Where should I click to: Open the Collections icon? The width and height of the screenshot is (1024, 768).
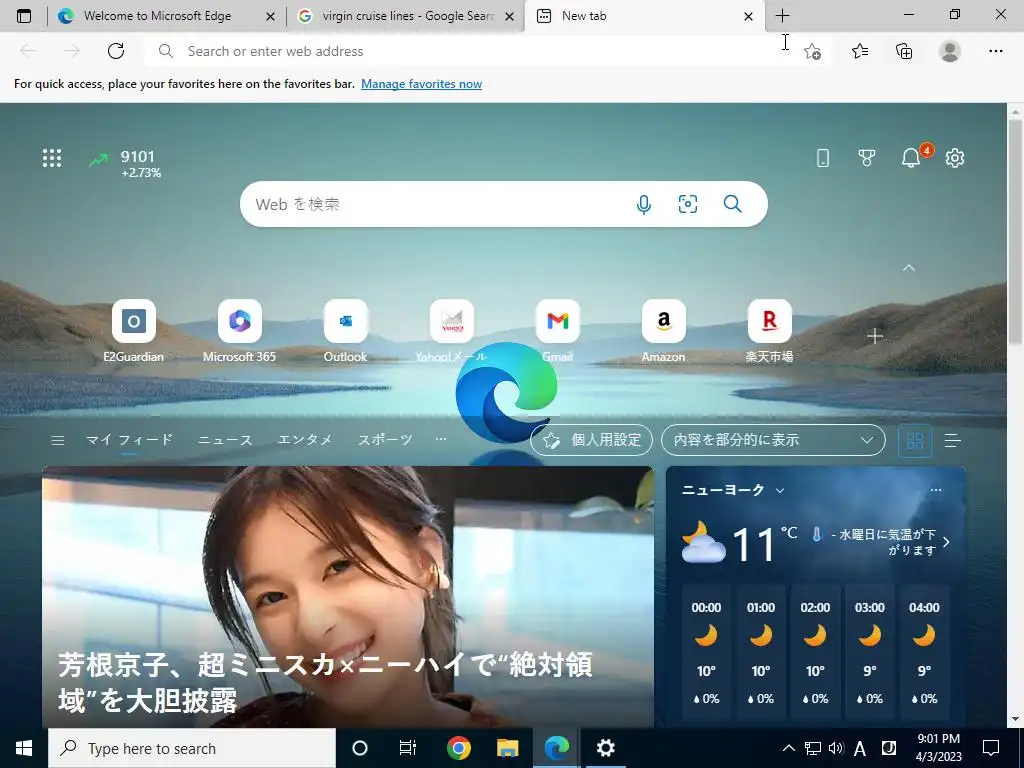pos(904,51)
